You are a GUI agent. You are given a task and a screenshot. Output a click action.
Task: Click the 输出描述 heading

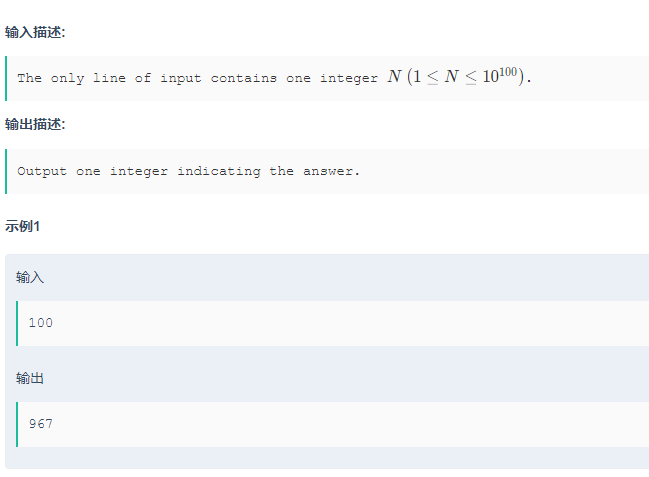pos(35,124)
